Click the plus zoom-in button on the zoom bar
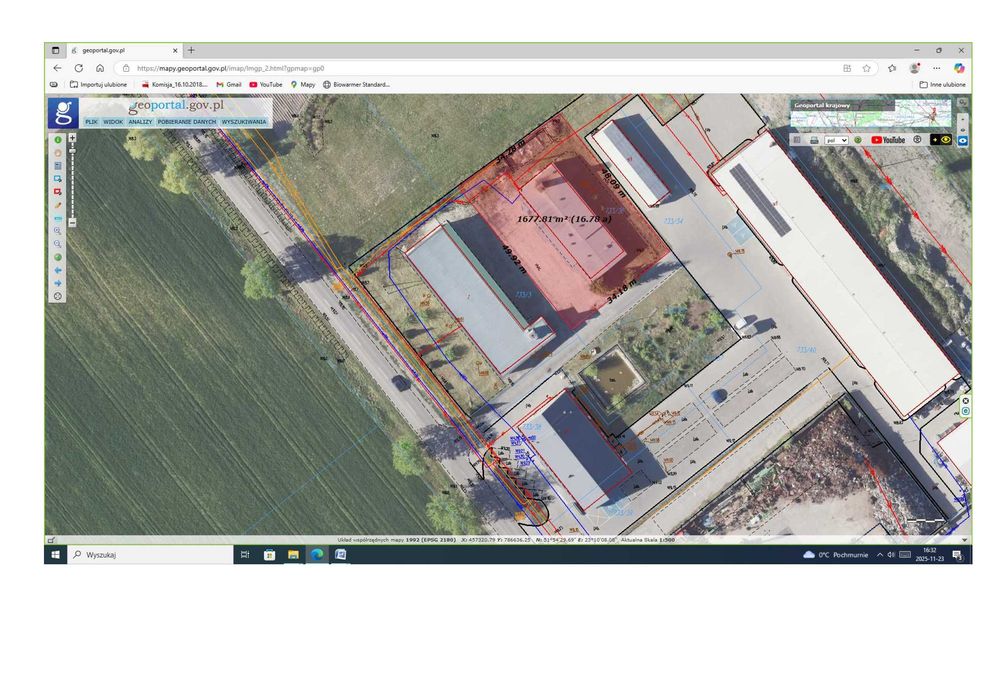The width and height of the screenshot is (989, 699). (x=73, y=138)
